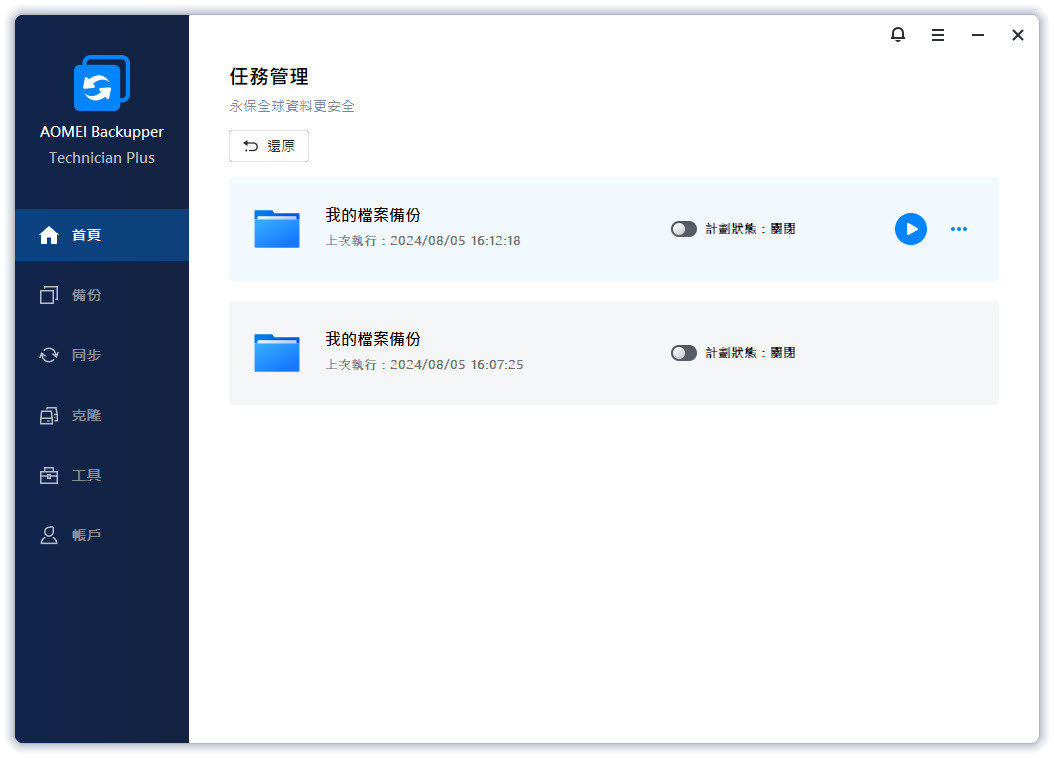Click the 還原 restore button

(x=269, y=146)
